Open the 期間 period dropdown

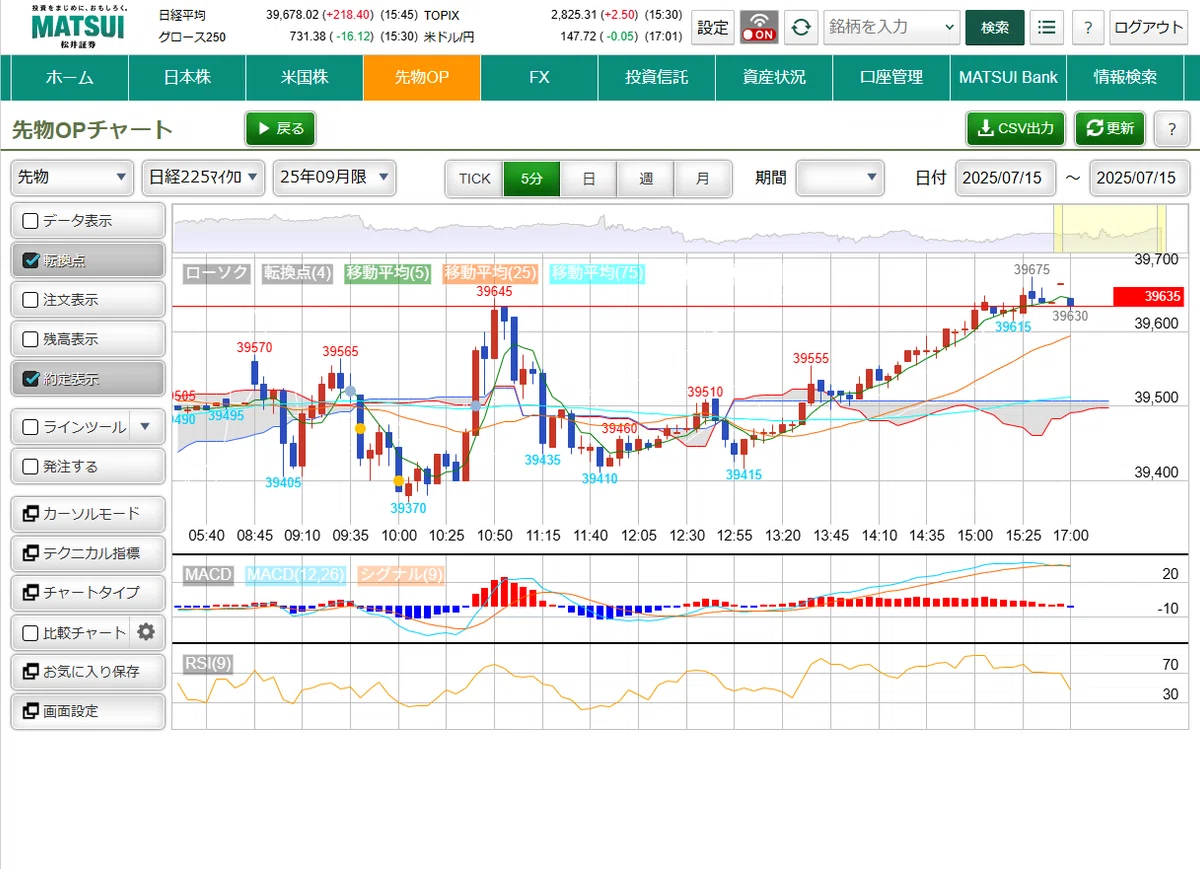[x=840, y=178]
